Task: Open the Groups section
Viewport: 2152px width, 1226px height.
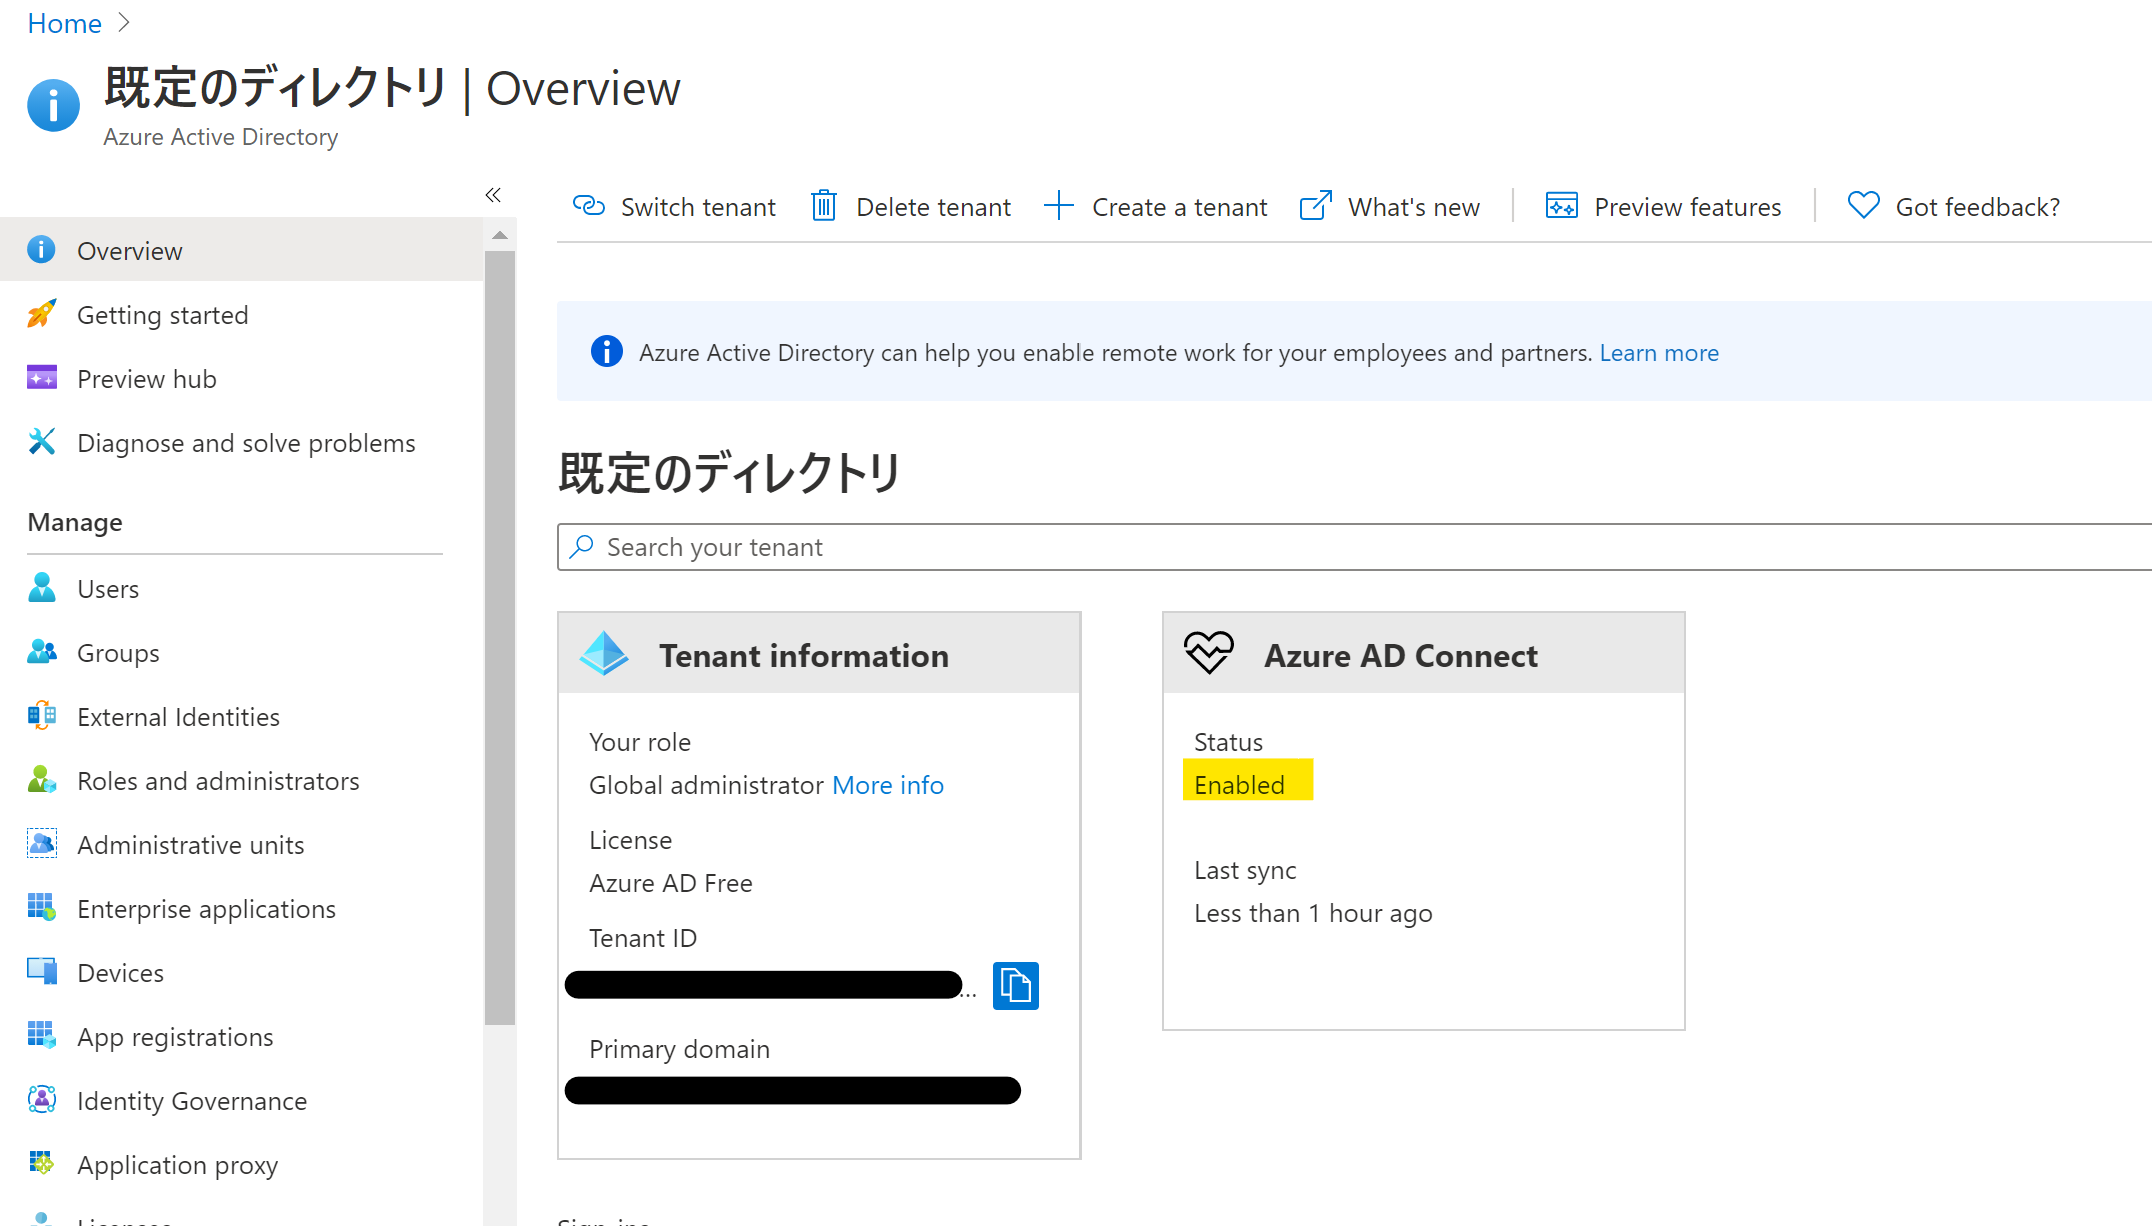Action: click(x=117, y=652)
